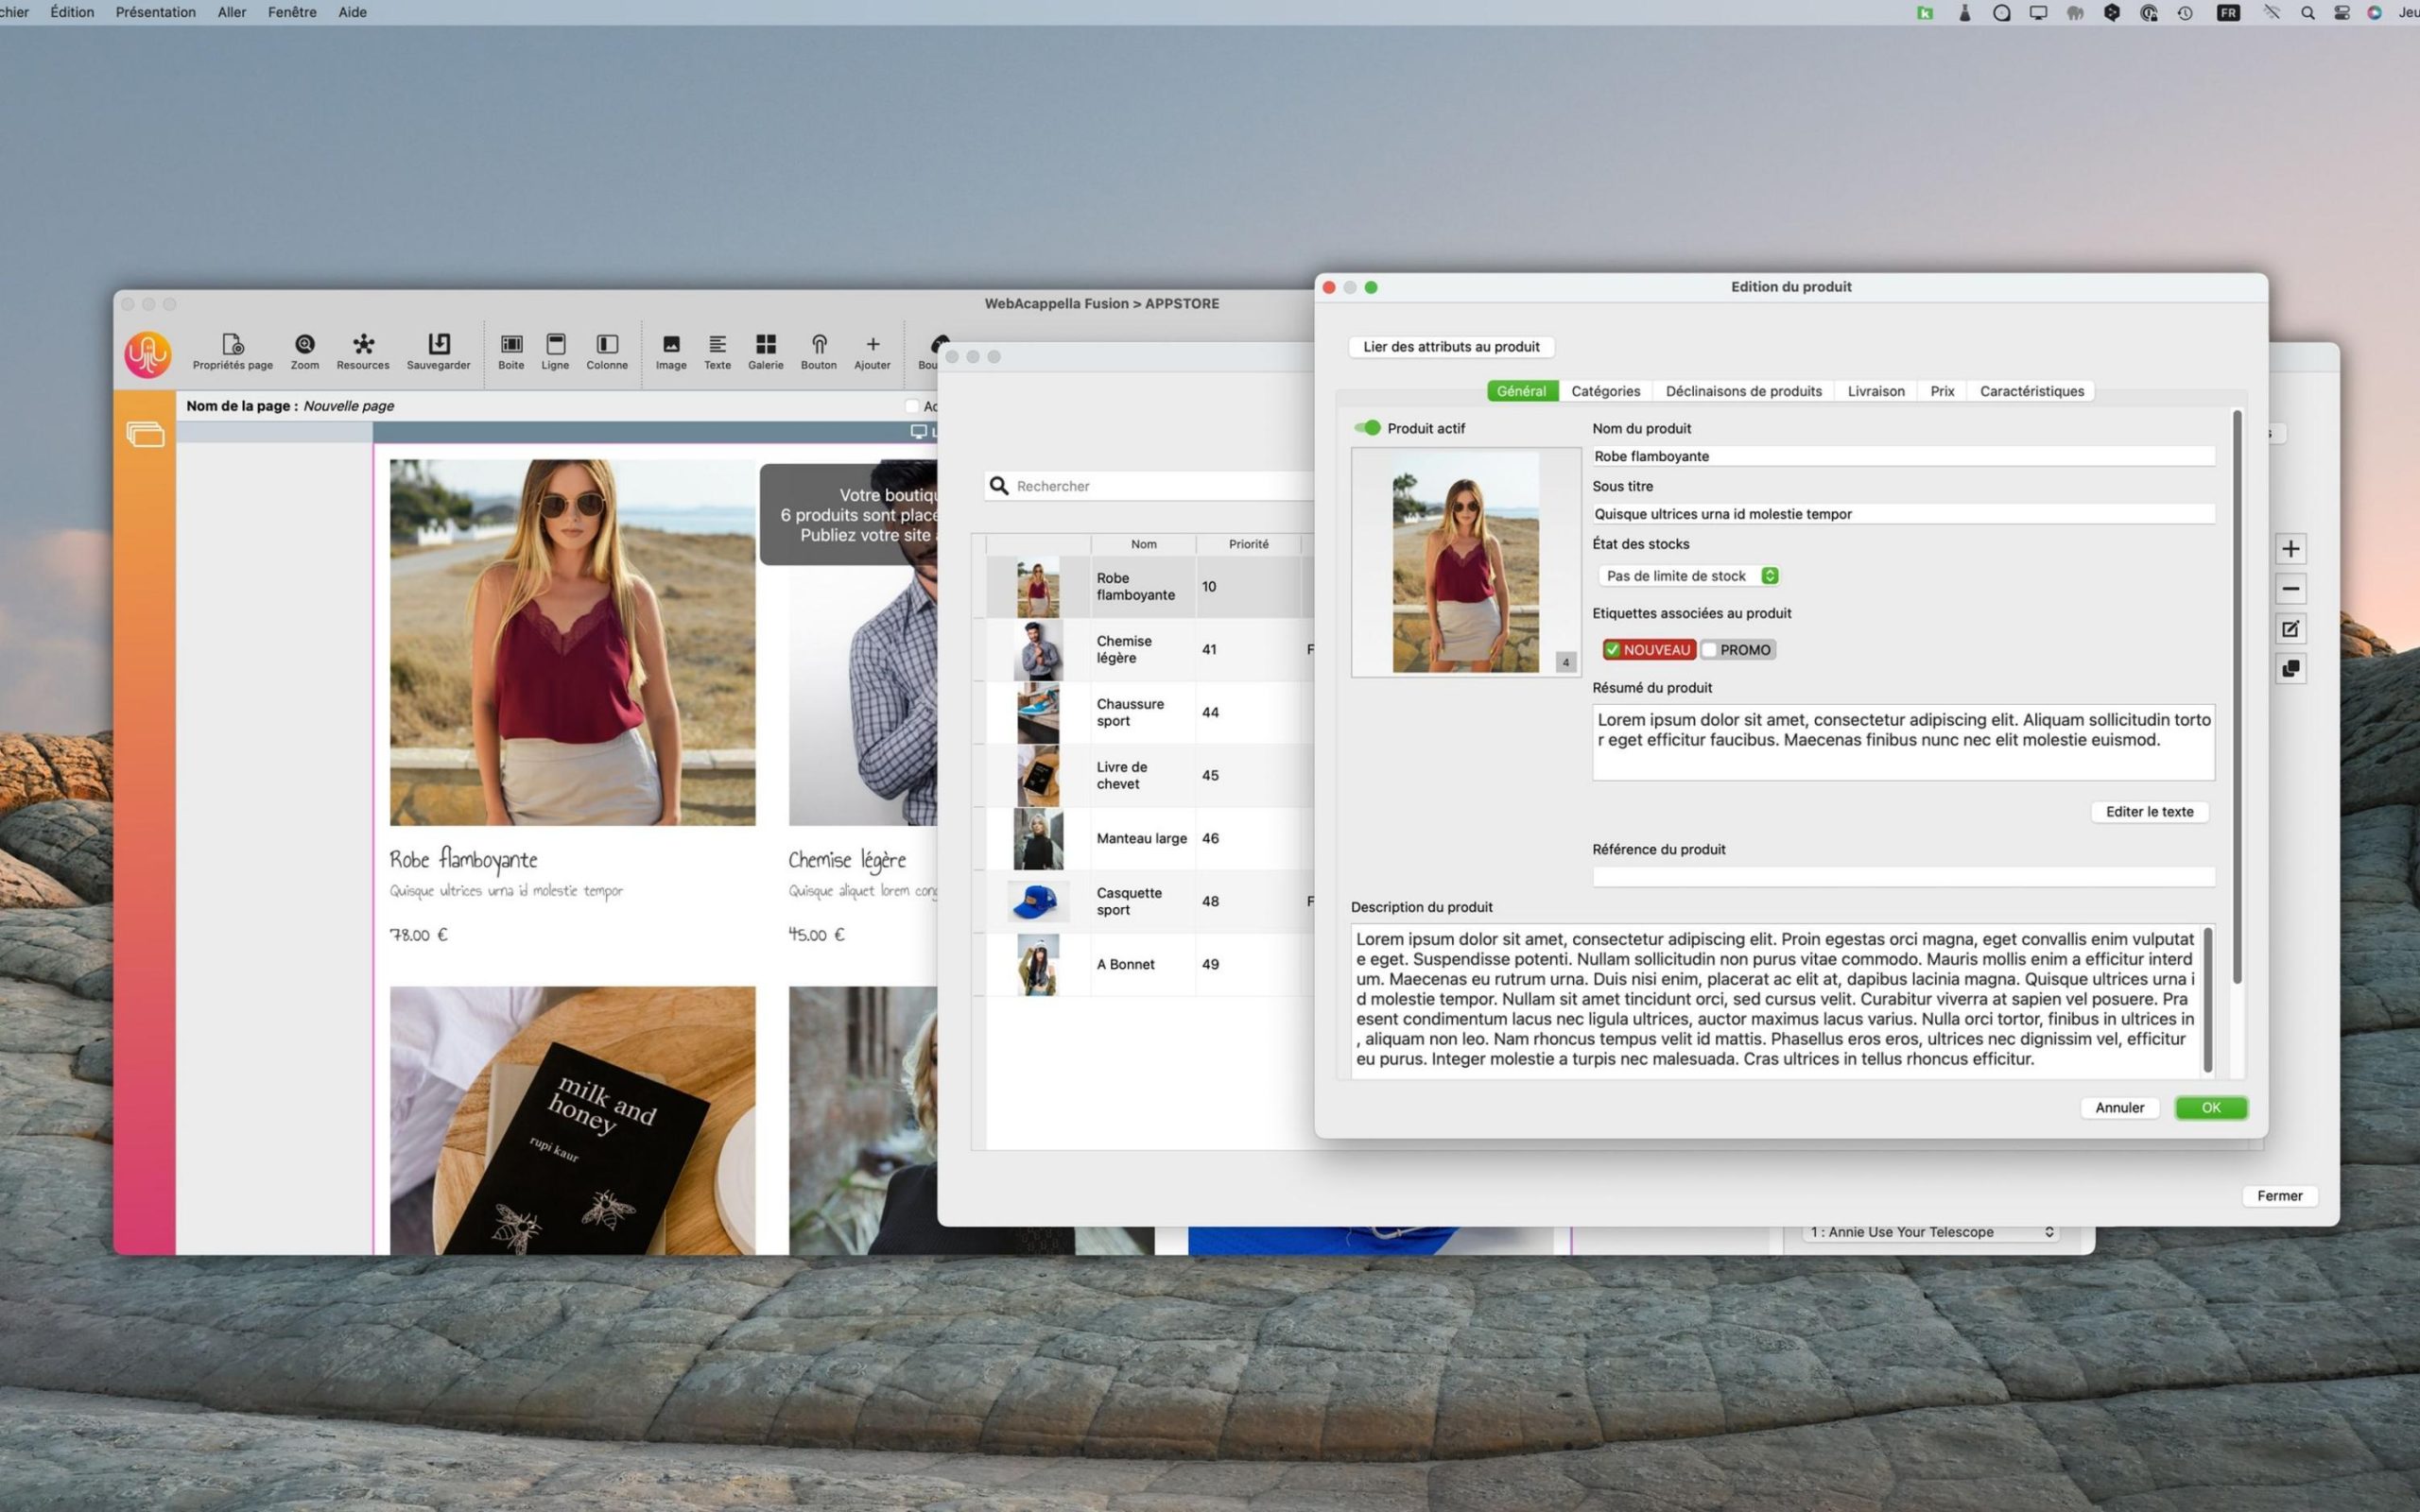2420x1512 pixels.
Task: Click the Galerie tool icon
Action: point(767,347)
